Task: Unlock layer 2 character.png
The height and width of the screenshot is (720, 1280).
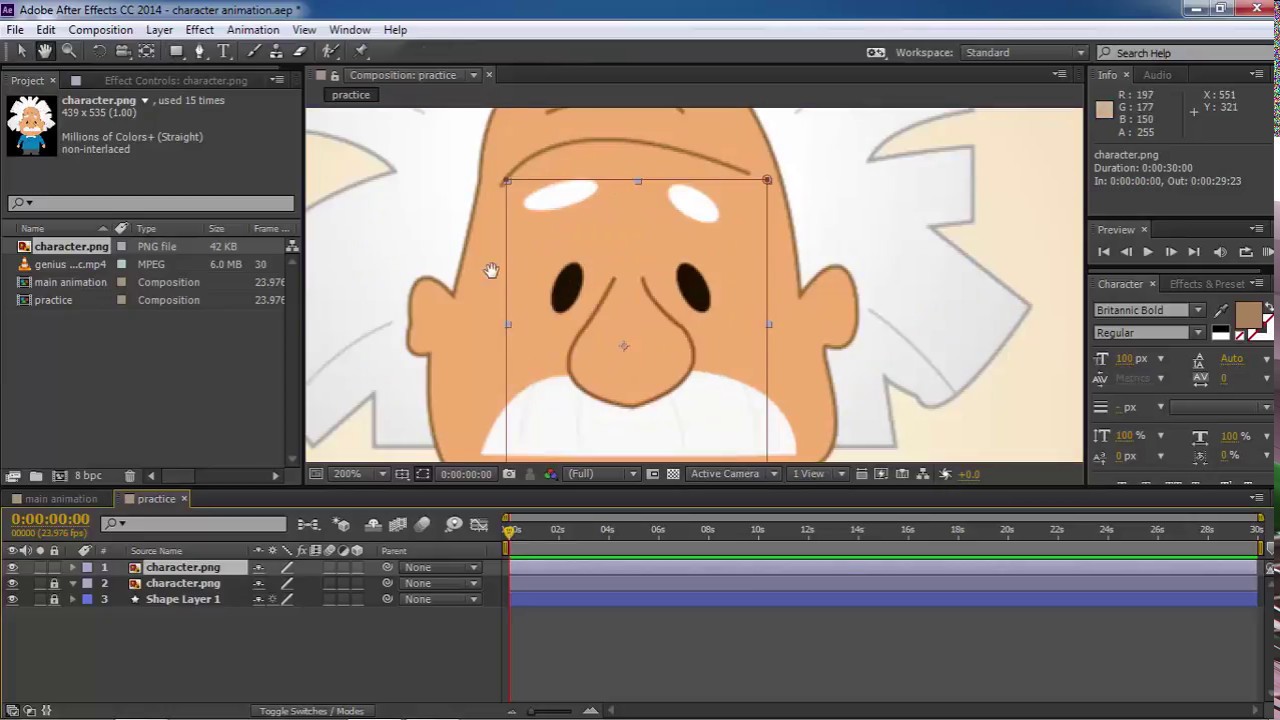Action: pos(54,583)
